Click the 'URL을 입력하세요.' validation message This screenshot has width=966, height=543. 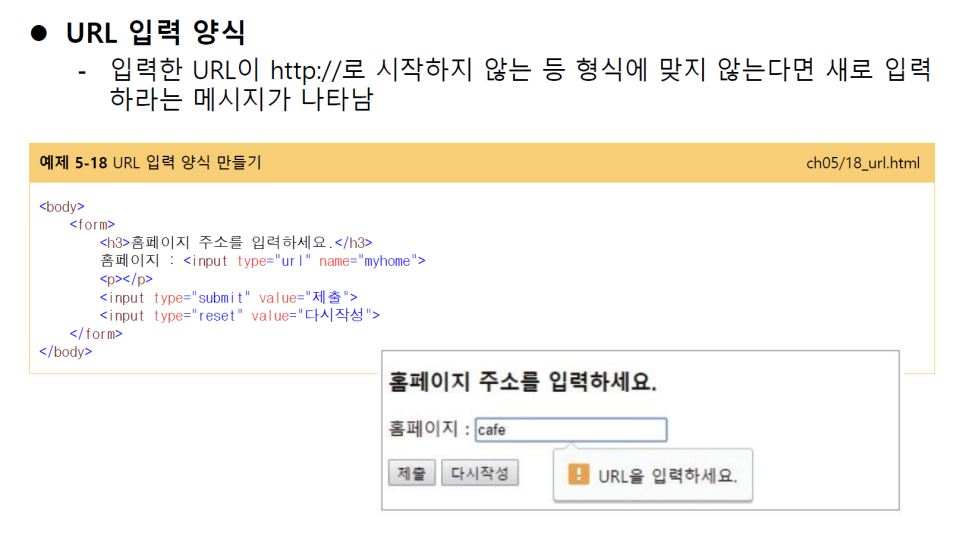point(668,476)
